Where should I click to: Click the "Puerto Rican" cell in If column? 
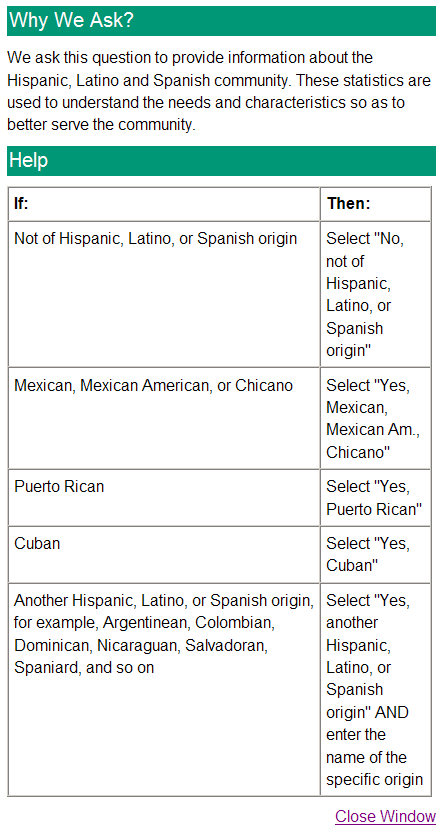coord(164,498)
